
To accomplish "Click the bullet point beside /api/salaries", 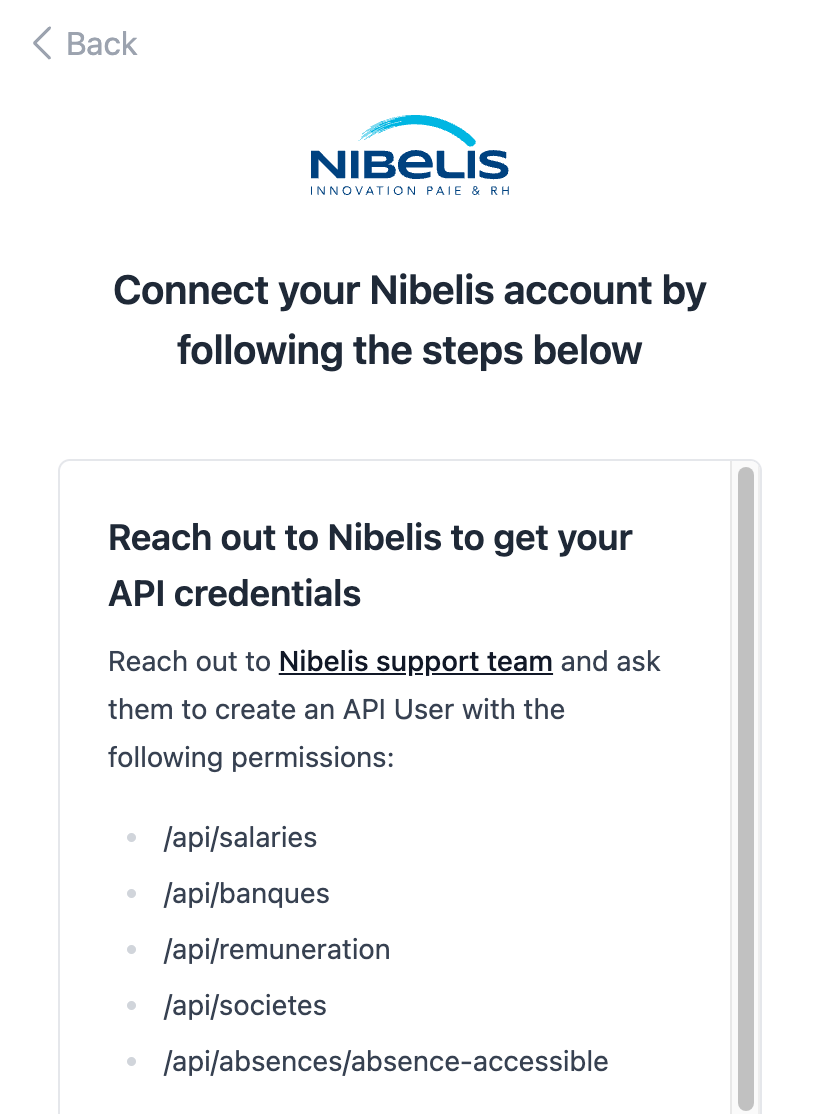I will tap(131, 838).
